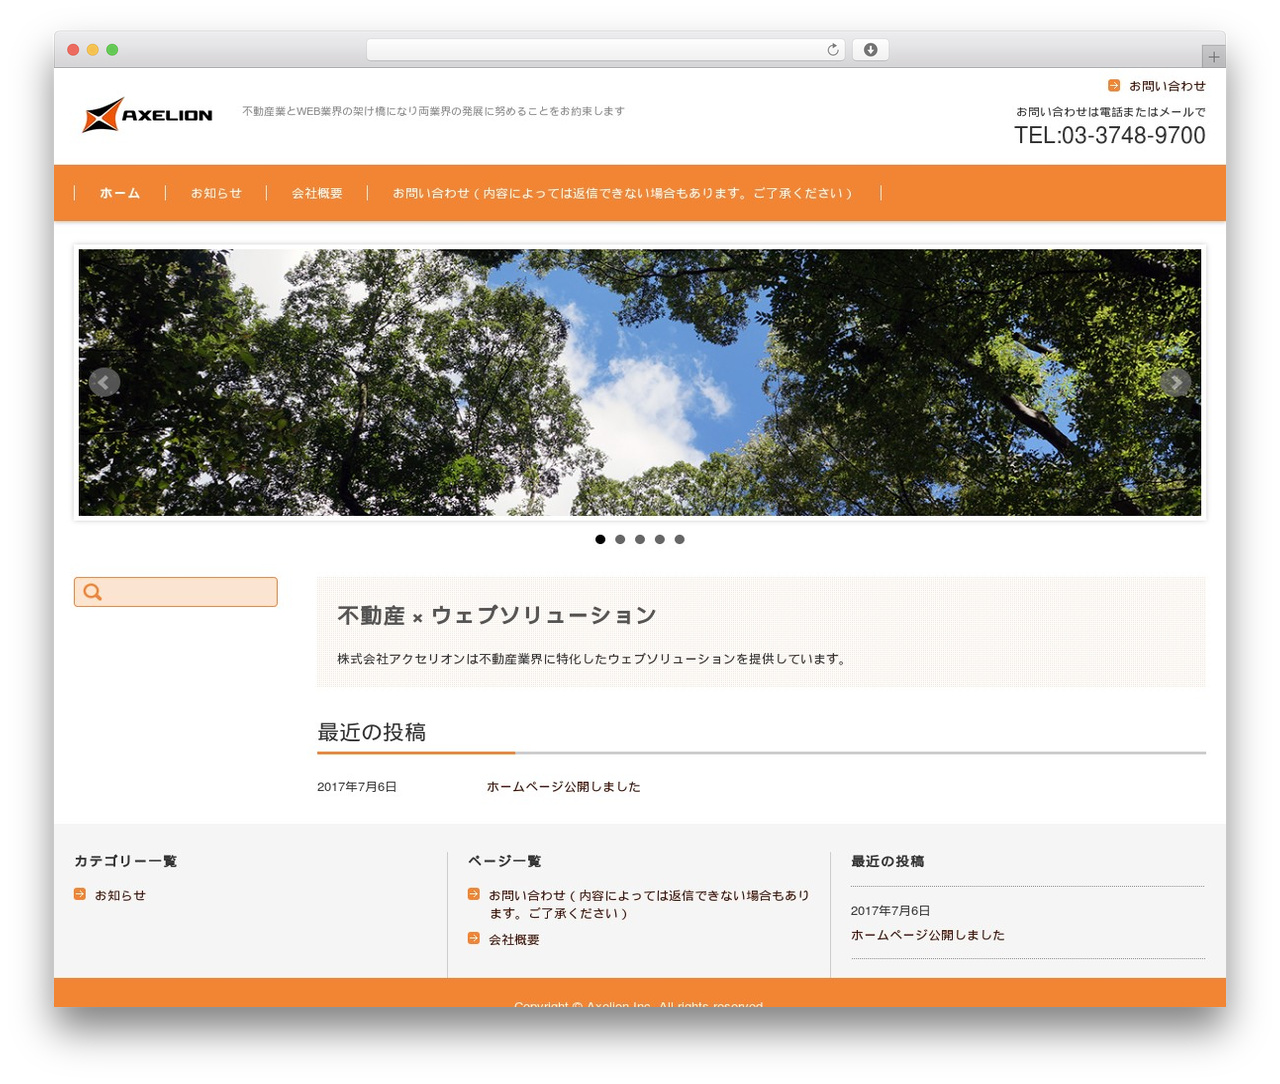Image resolution: width=1280 pixels, height=1084 pixels.
Task: Open the footer page link お問い合わせ（内容によっては…
Action: point(649,904)
